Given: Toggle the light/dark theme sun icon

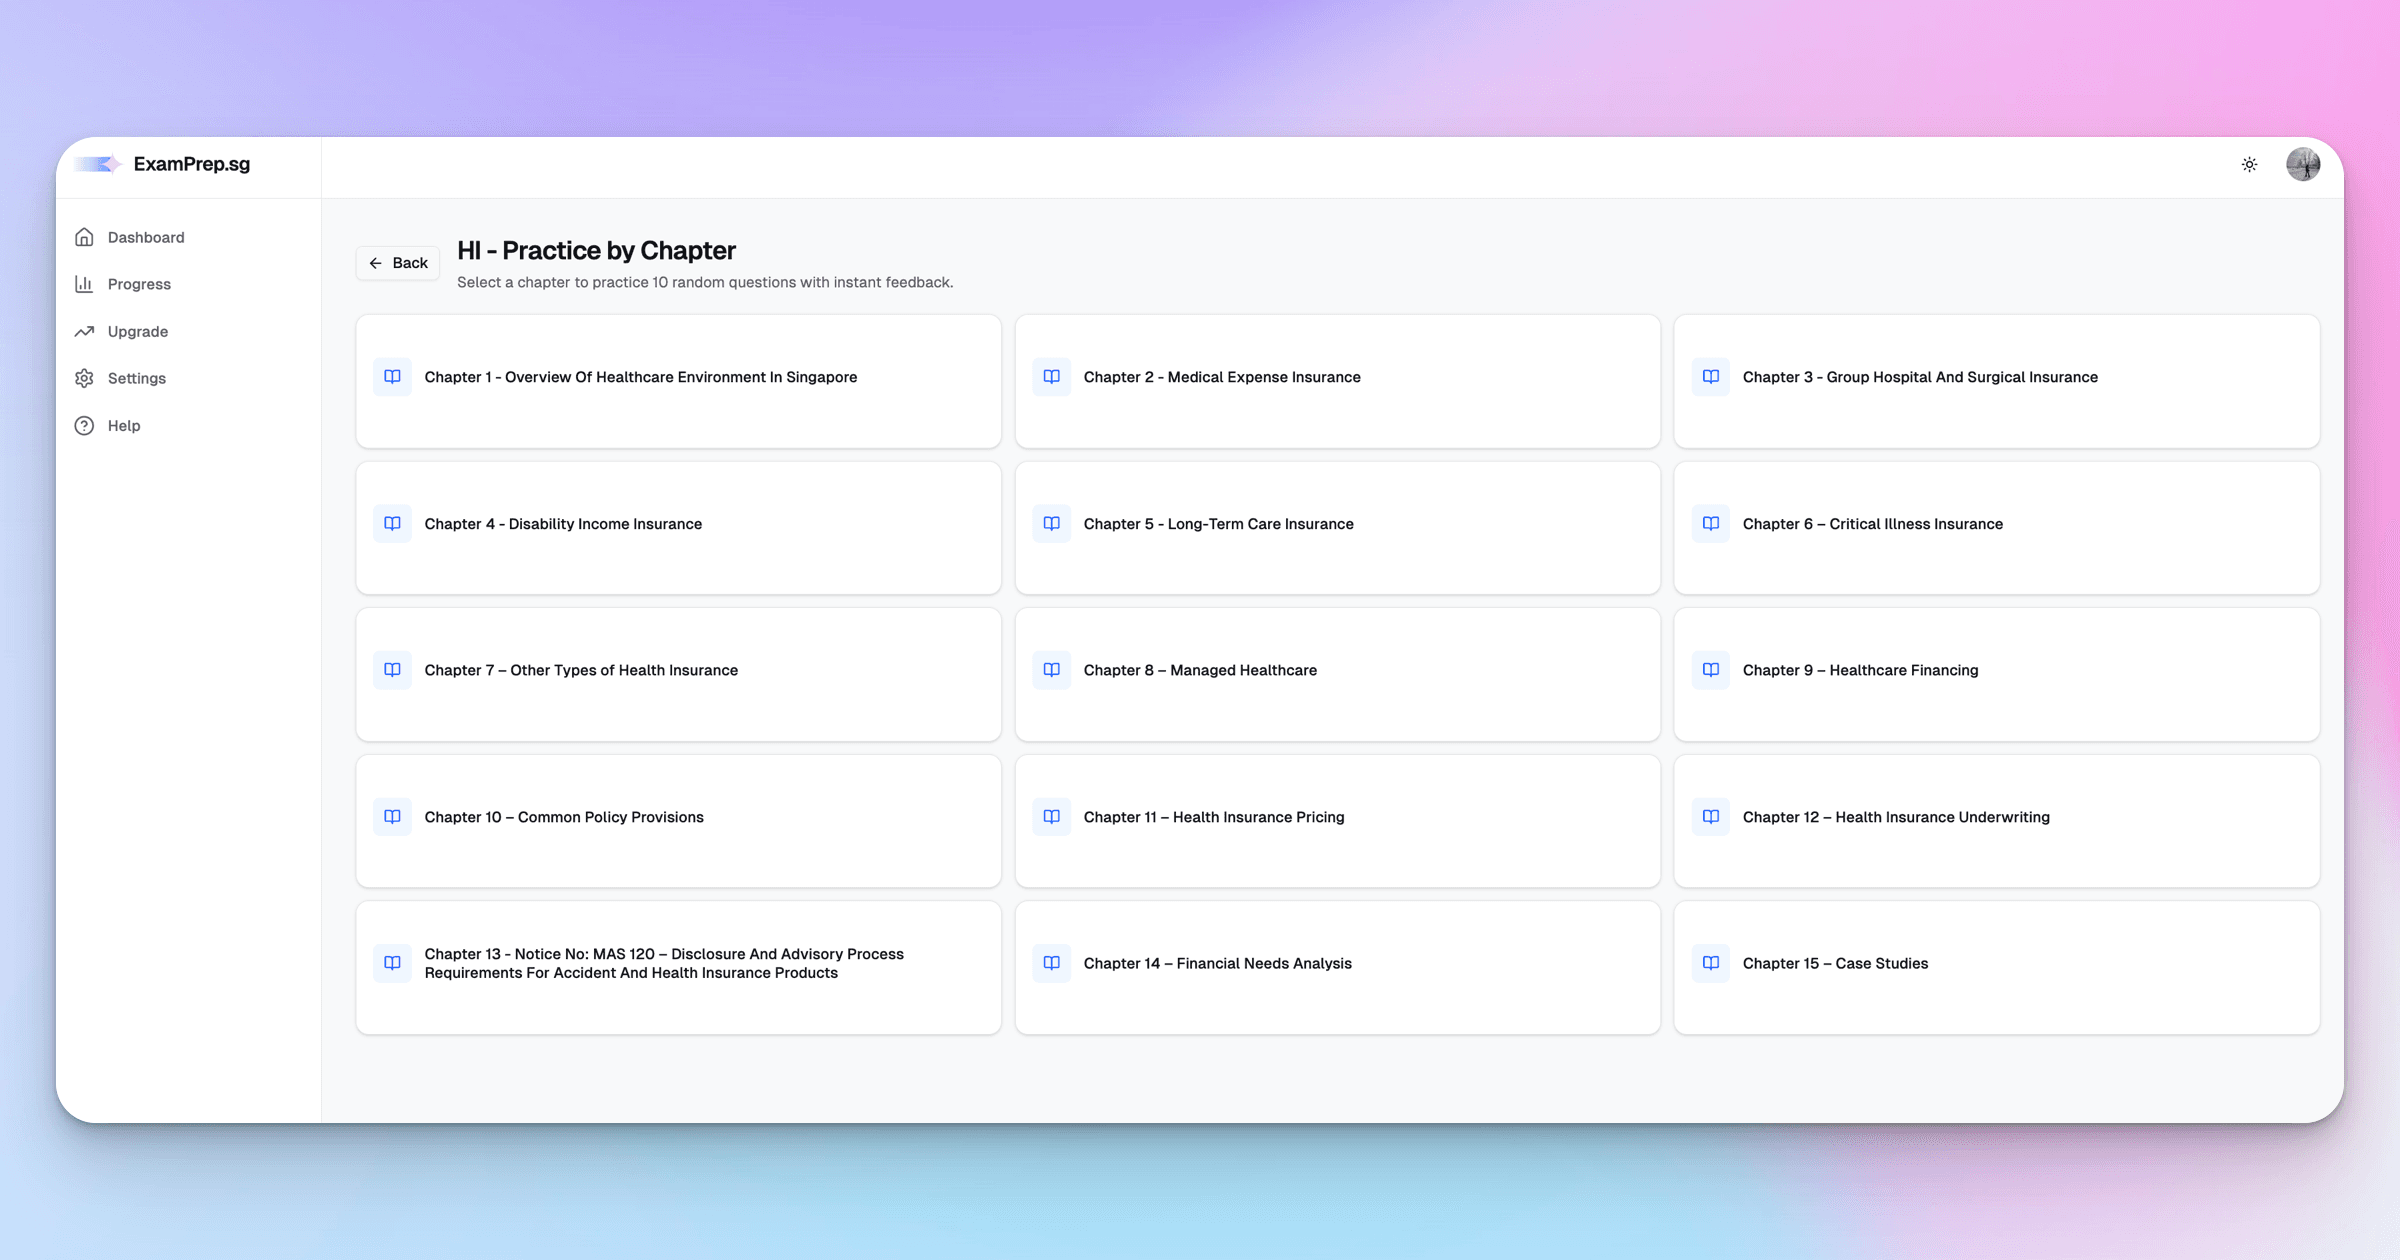Looking at the screenshot, I should coord(2249,165).
